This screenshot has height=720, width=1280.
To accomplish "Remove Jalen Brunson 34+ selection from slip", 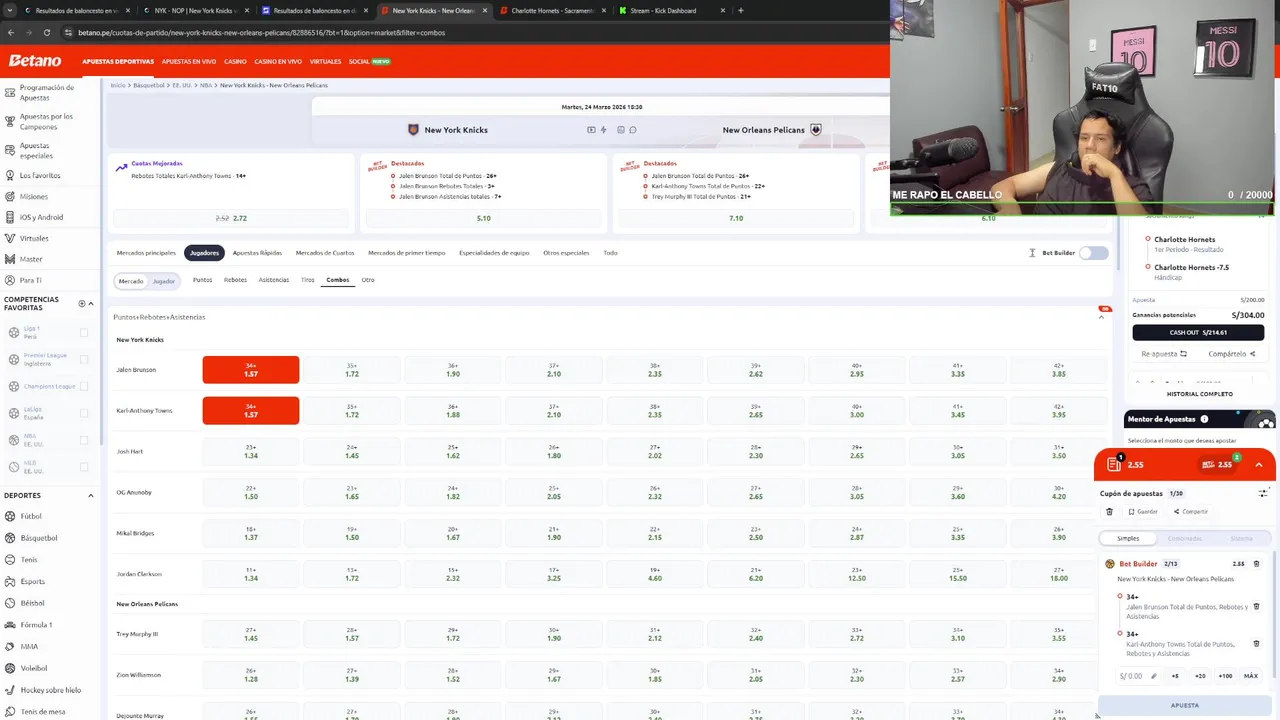I will click(1256, 606).
